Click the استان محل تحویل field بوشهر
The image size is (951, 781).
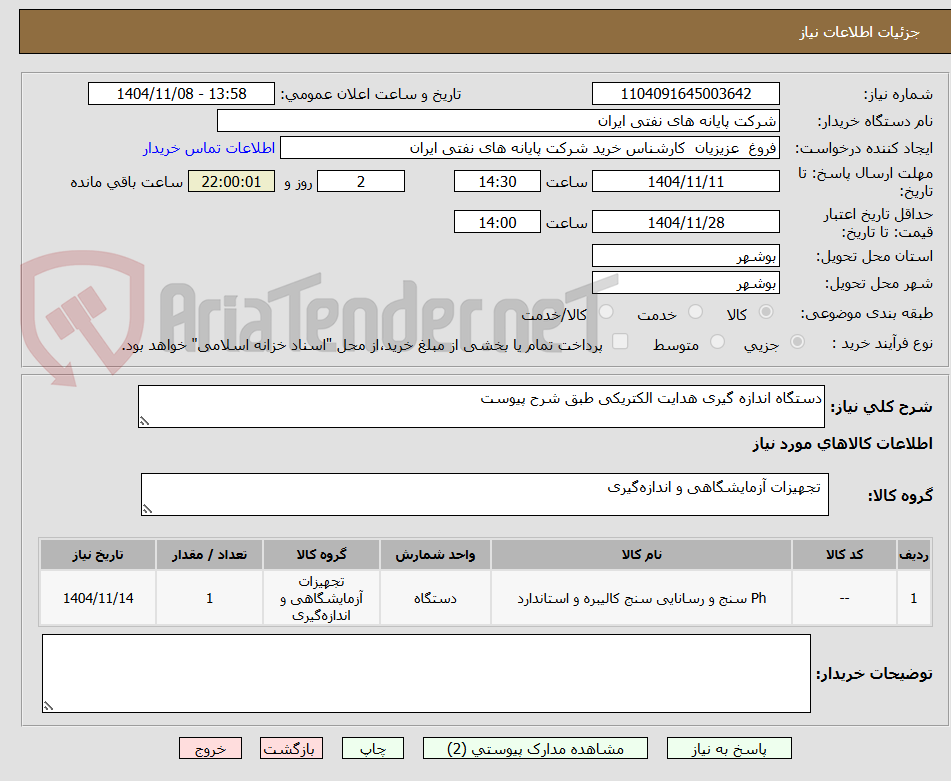[685, 256]
